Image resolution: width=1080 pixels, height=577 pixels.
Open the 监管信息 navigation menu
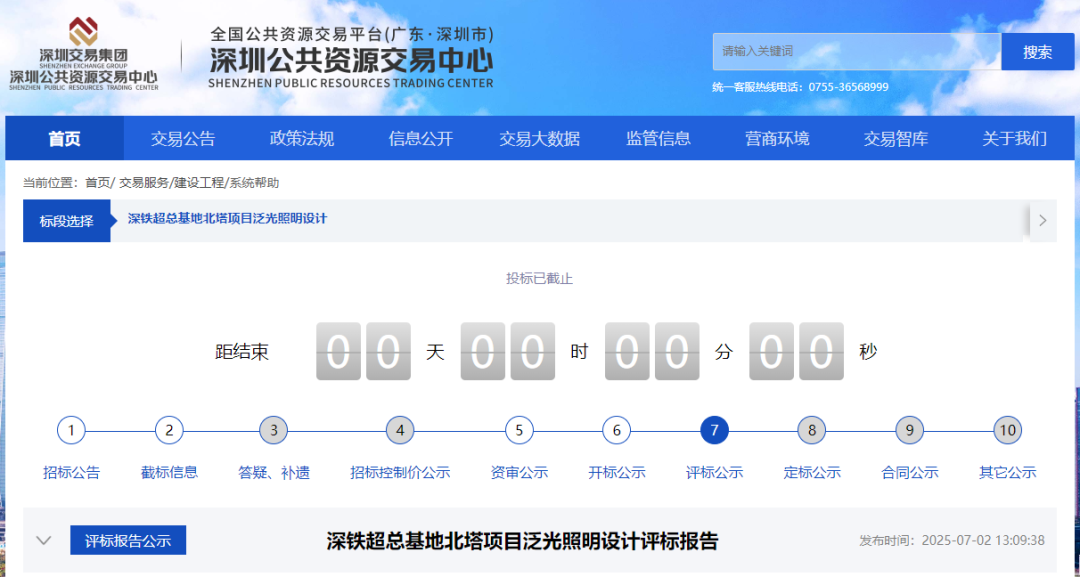click(x=658, y=138)
